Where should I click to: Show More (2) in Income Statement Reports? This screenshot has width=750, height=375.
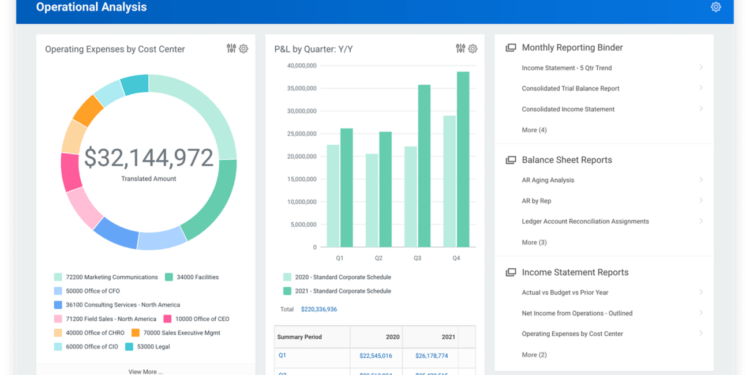(x=534, y=355)
